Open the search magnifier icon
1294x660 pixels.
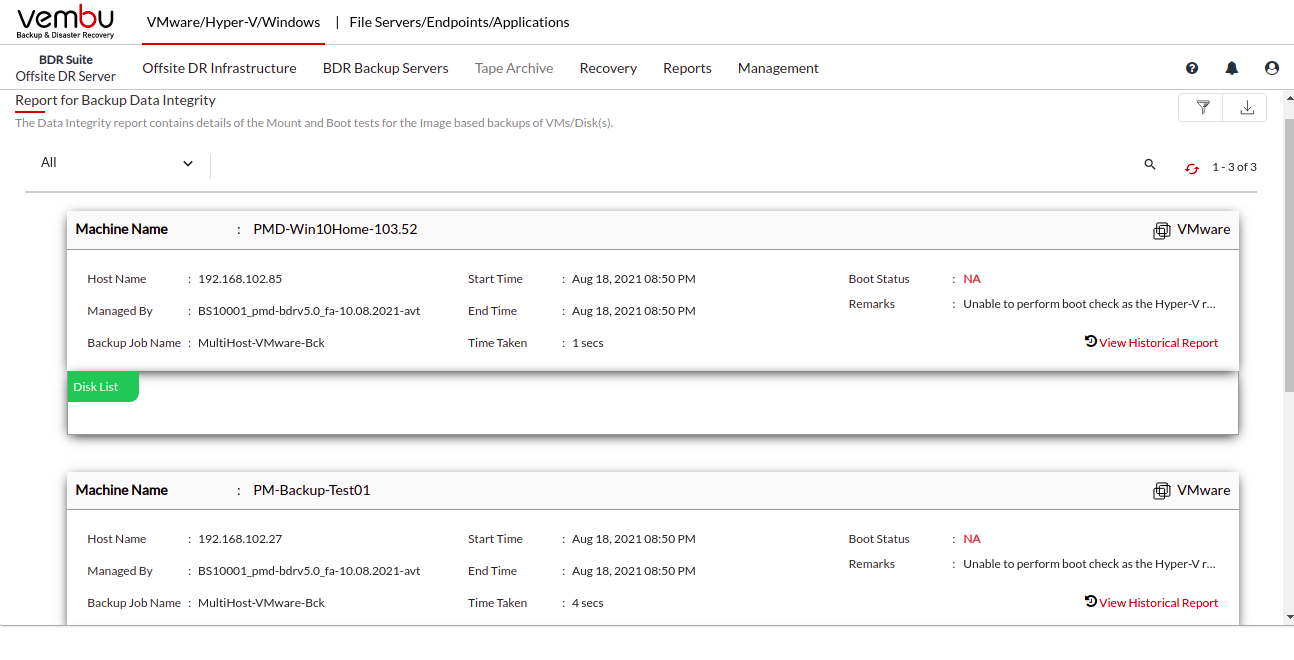1150,165
